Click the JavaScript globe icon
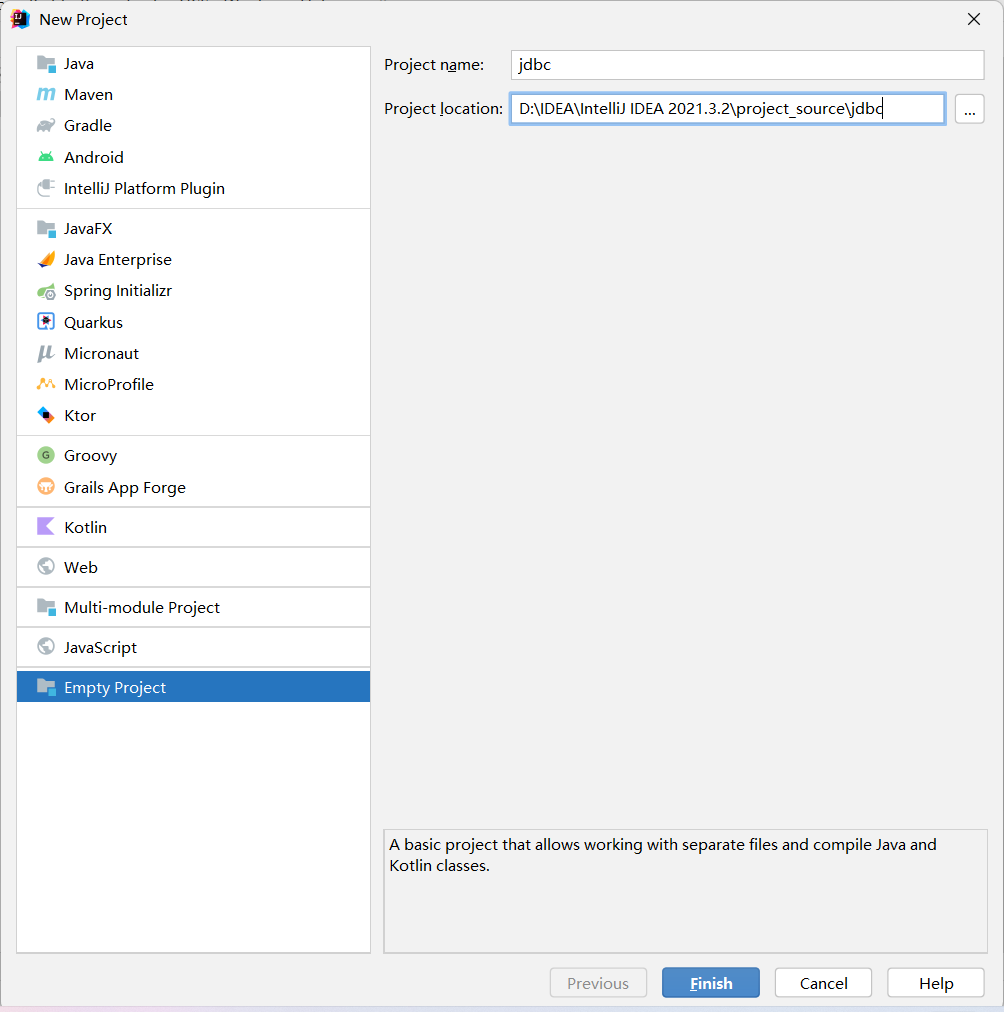Image resolution: width=1004 pixels, height=1012 pixels. (x=46, y=647)
